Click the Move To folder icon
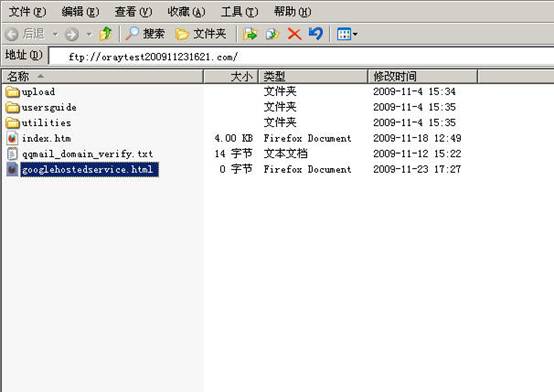Screen dimensions: 554x392 tap(250, 34)
